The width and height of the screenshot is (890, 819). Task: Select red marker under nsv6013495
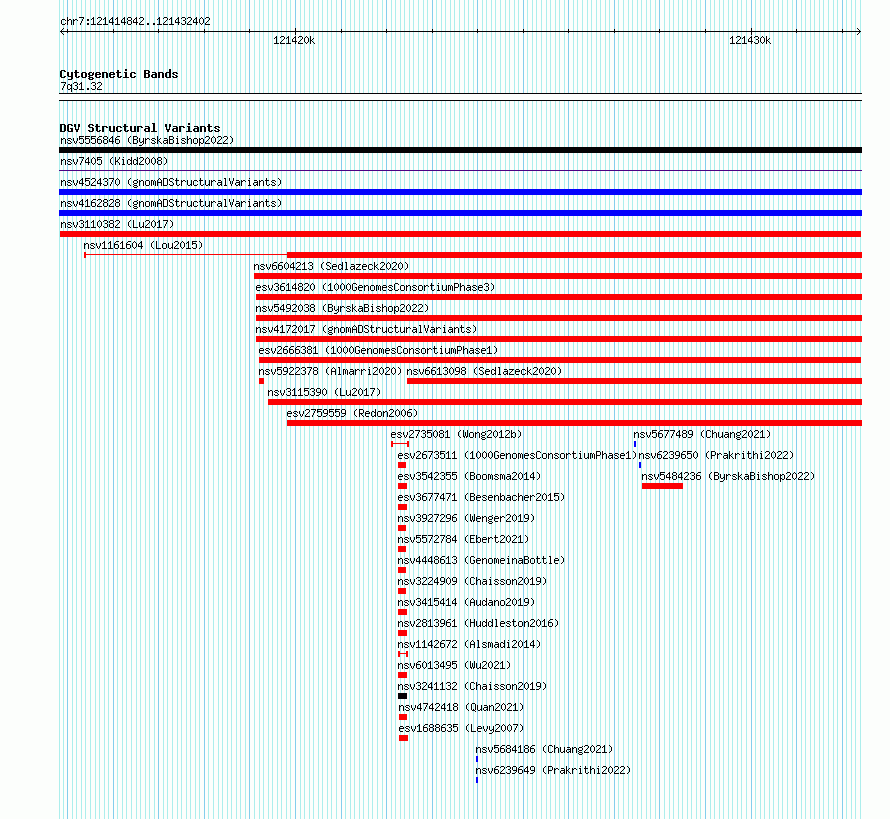tap(403, 675)
